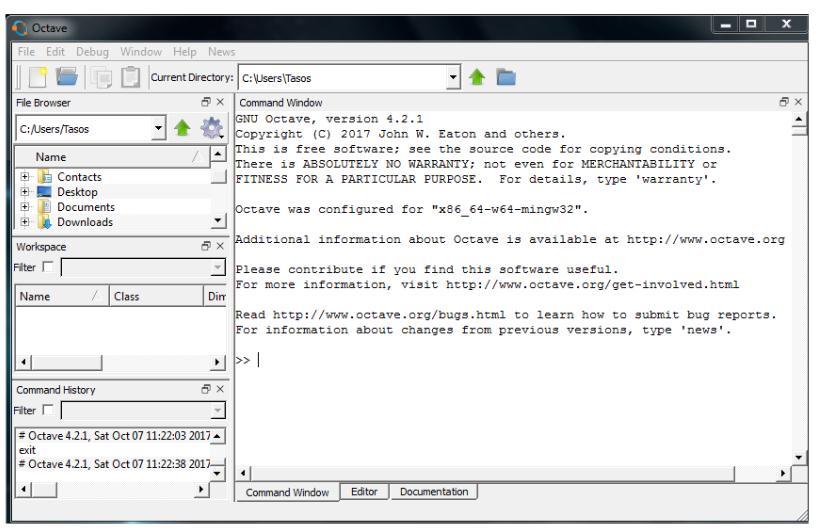Close the Command History panel
Screen dimensions: 816x531
tap(220, 389)
